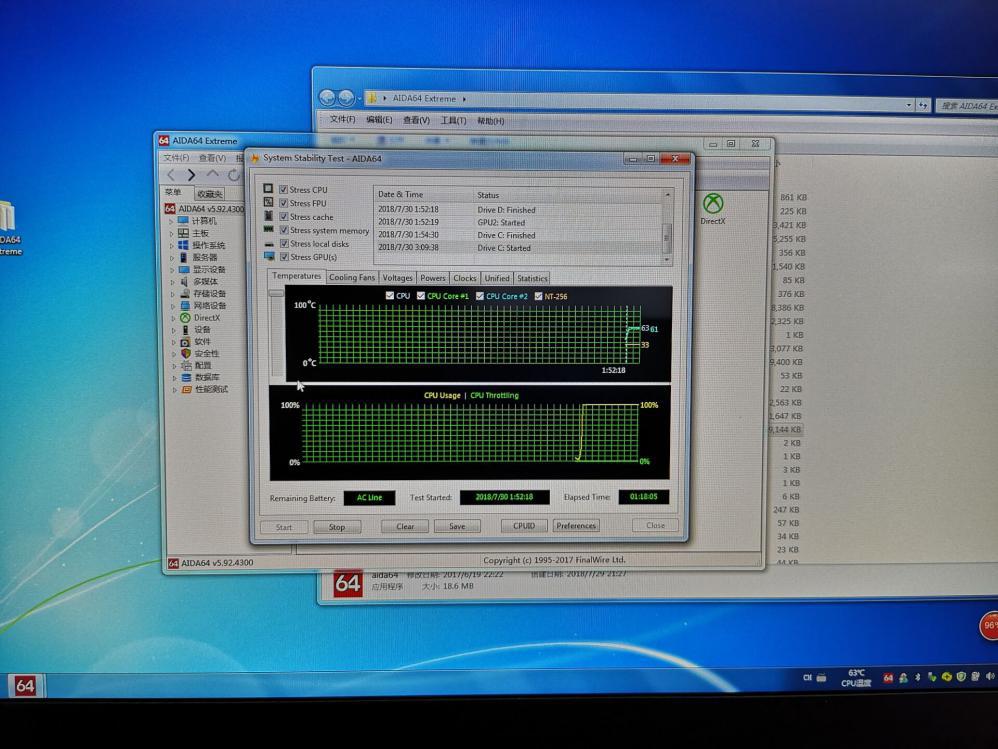Click the green shield security tray icon

point(961,676)
